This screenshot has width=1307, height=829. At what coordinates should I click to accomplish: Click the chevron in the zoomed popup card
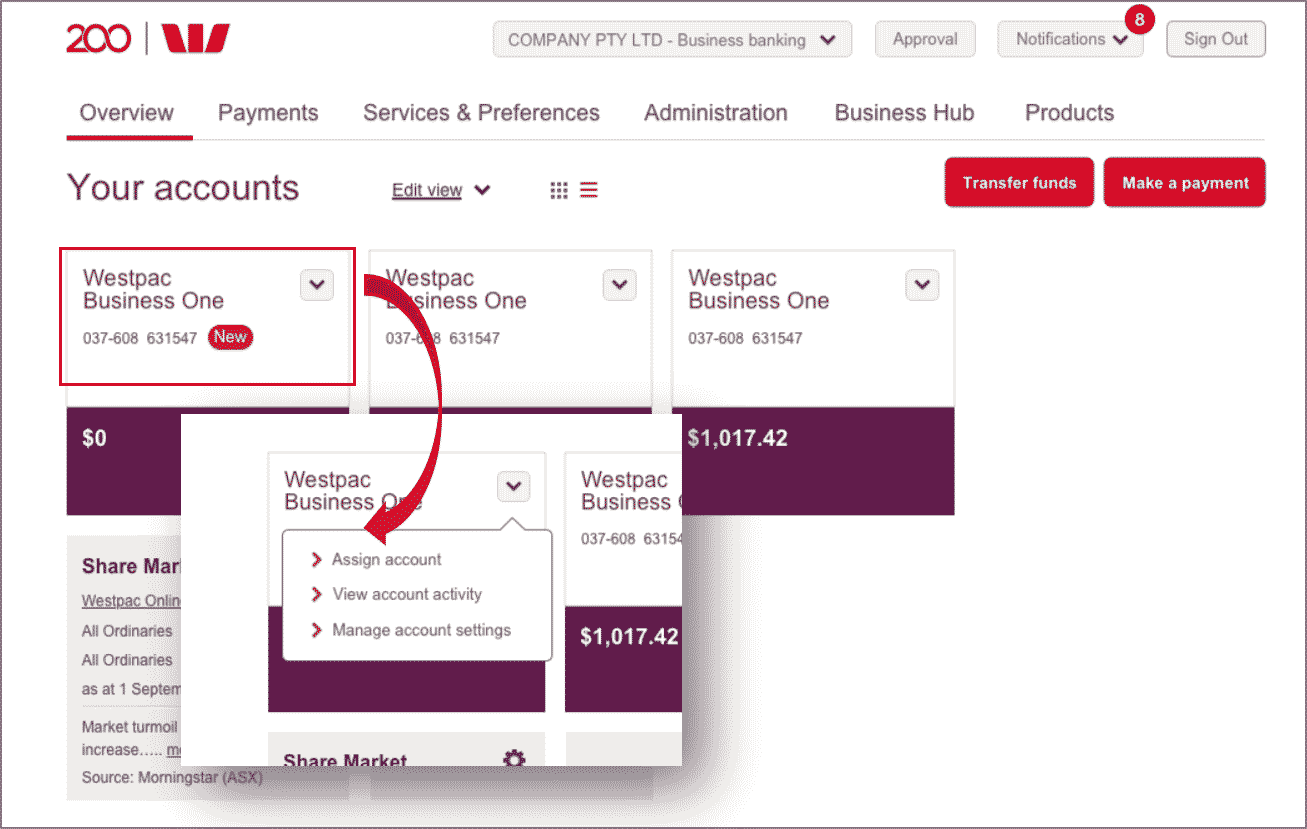pyautogui.click(x=513, y=487)
